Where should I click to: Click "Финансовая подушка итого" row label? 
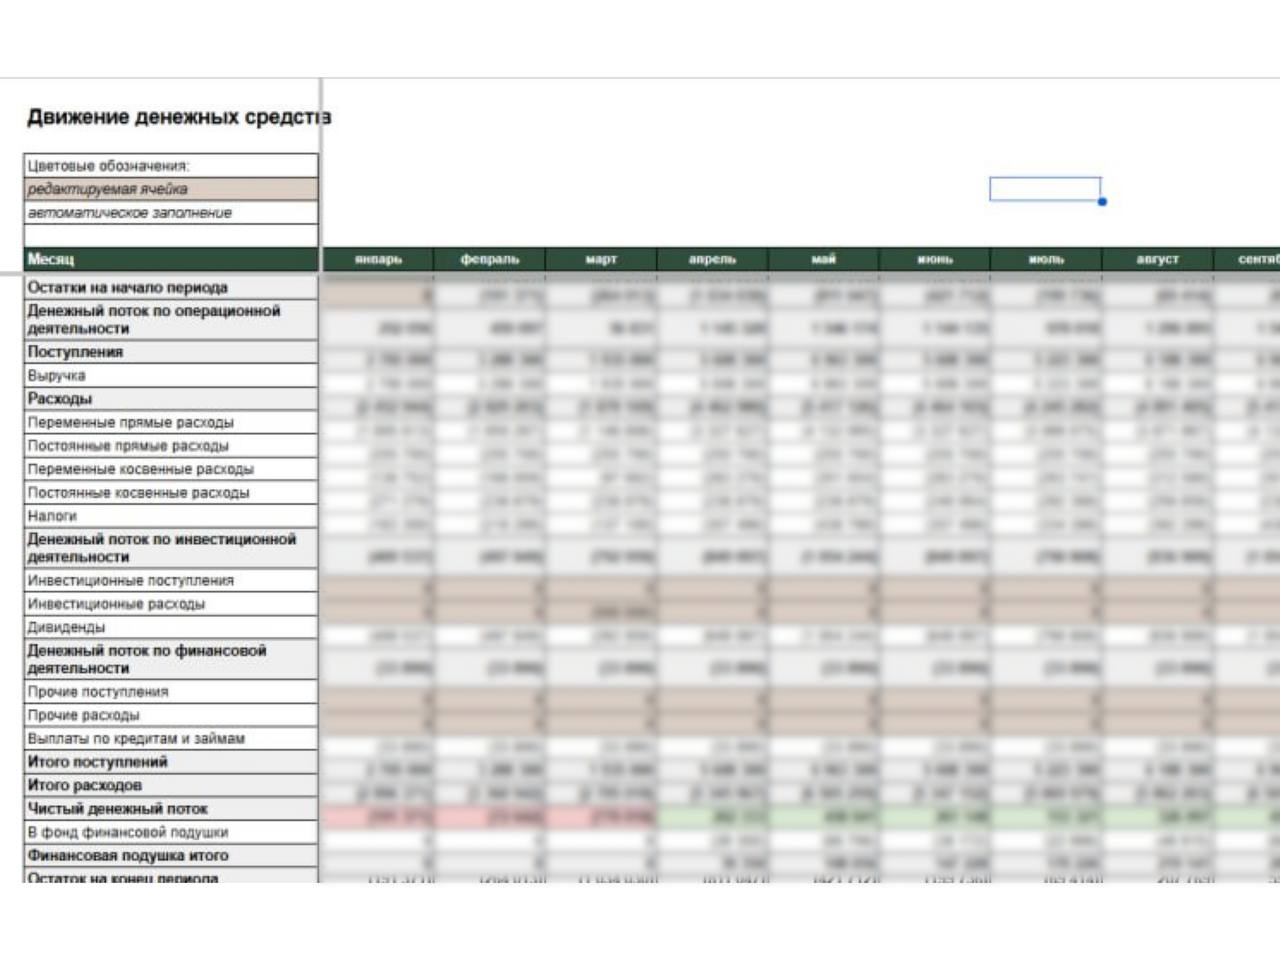click(171, 856)
